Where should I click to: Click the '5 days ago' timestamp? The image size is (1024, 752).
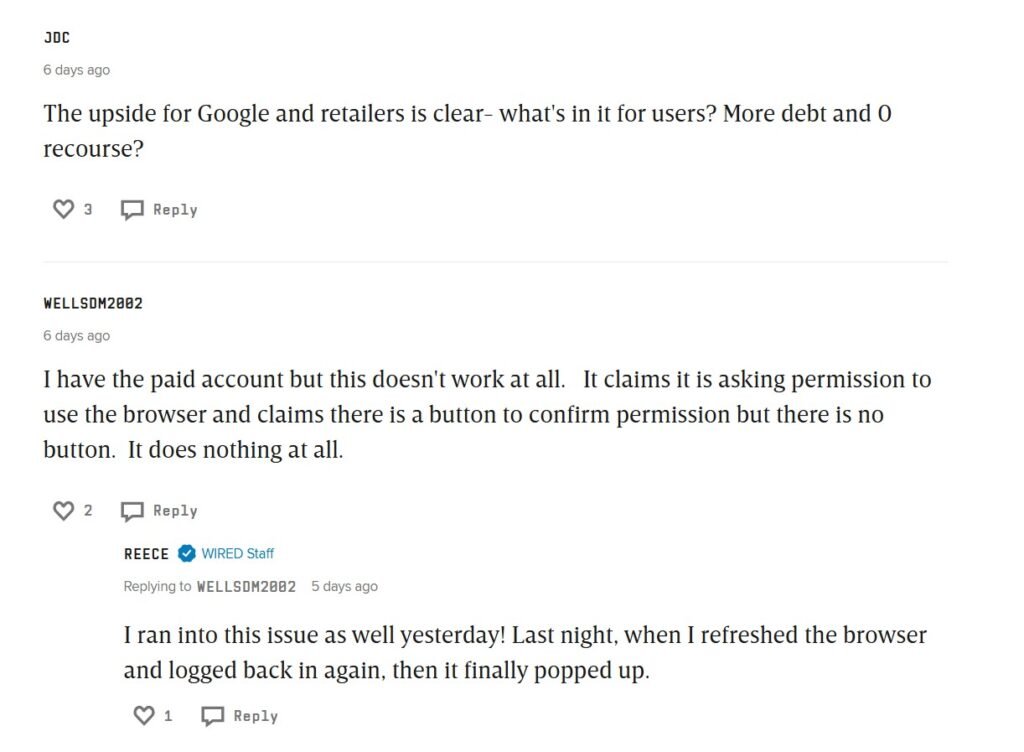344,586
